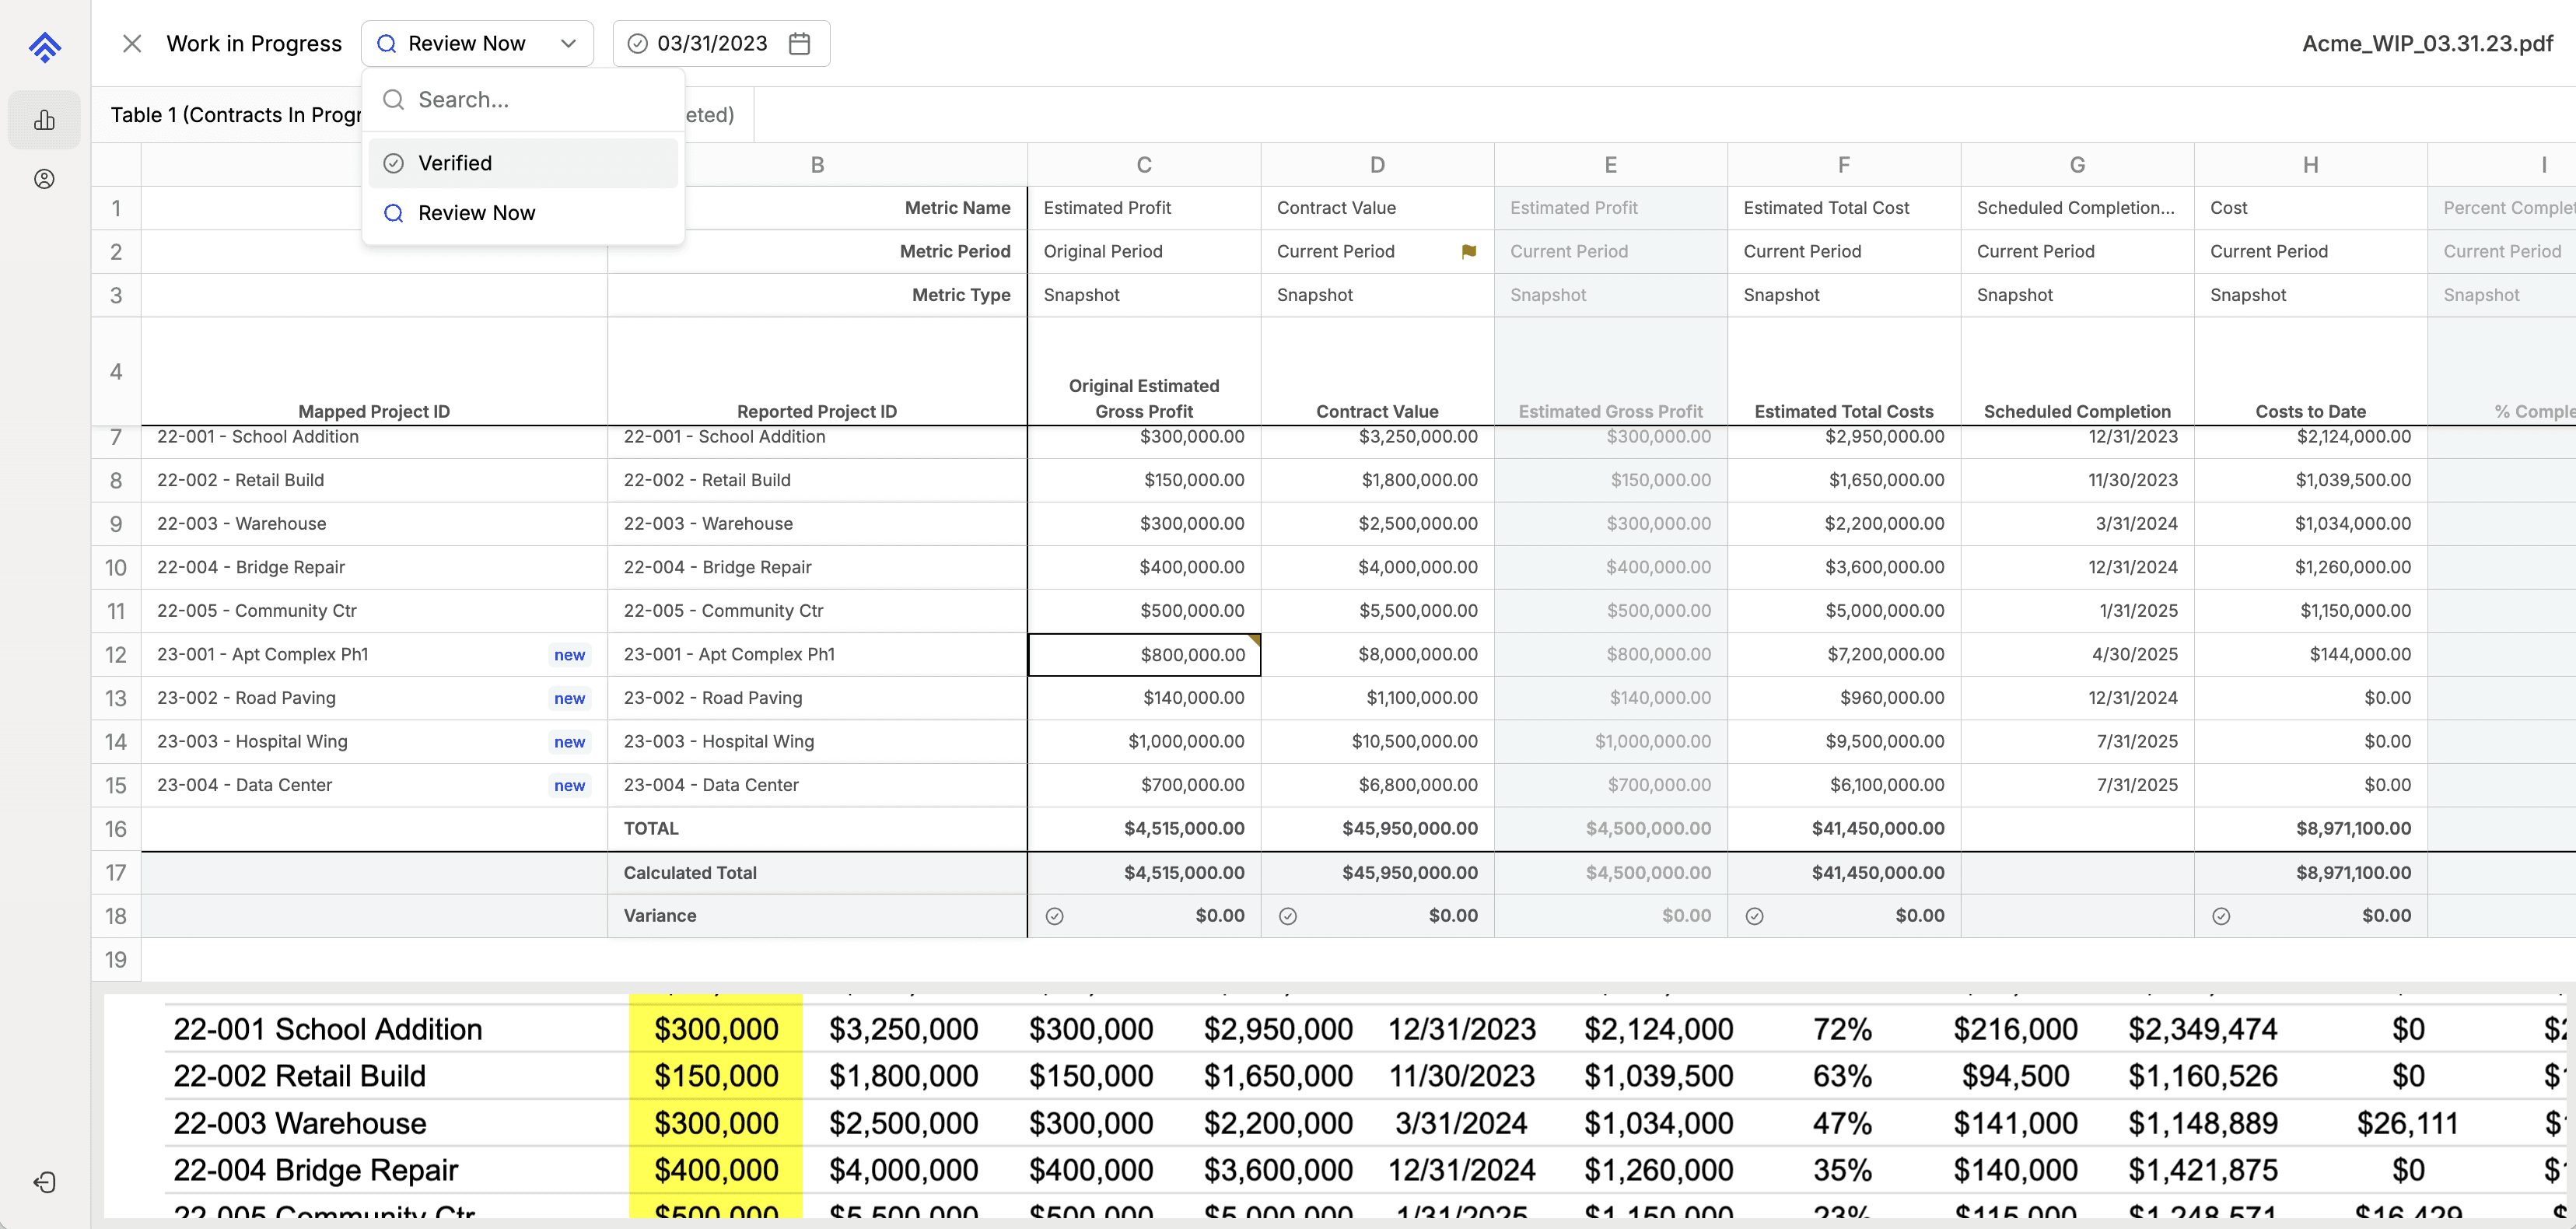Click the Calculated Total label
2576x1229 pixels.
pyautogui.click(x=690, y=873)
